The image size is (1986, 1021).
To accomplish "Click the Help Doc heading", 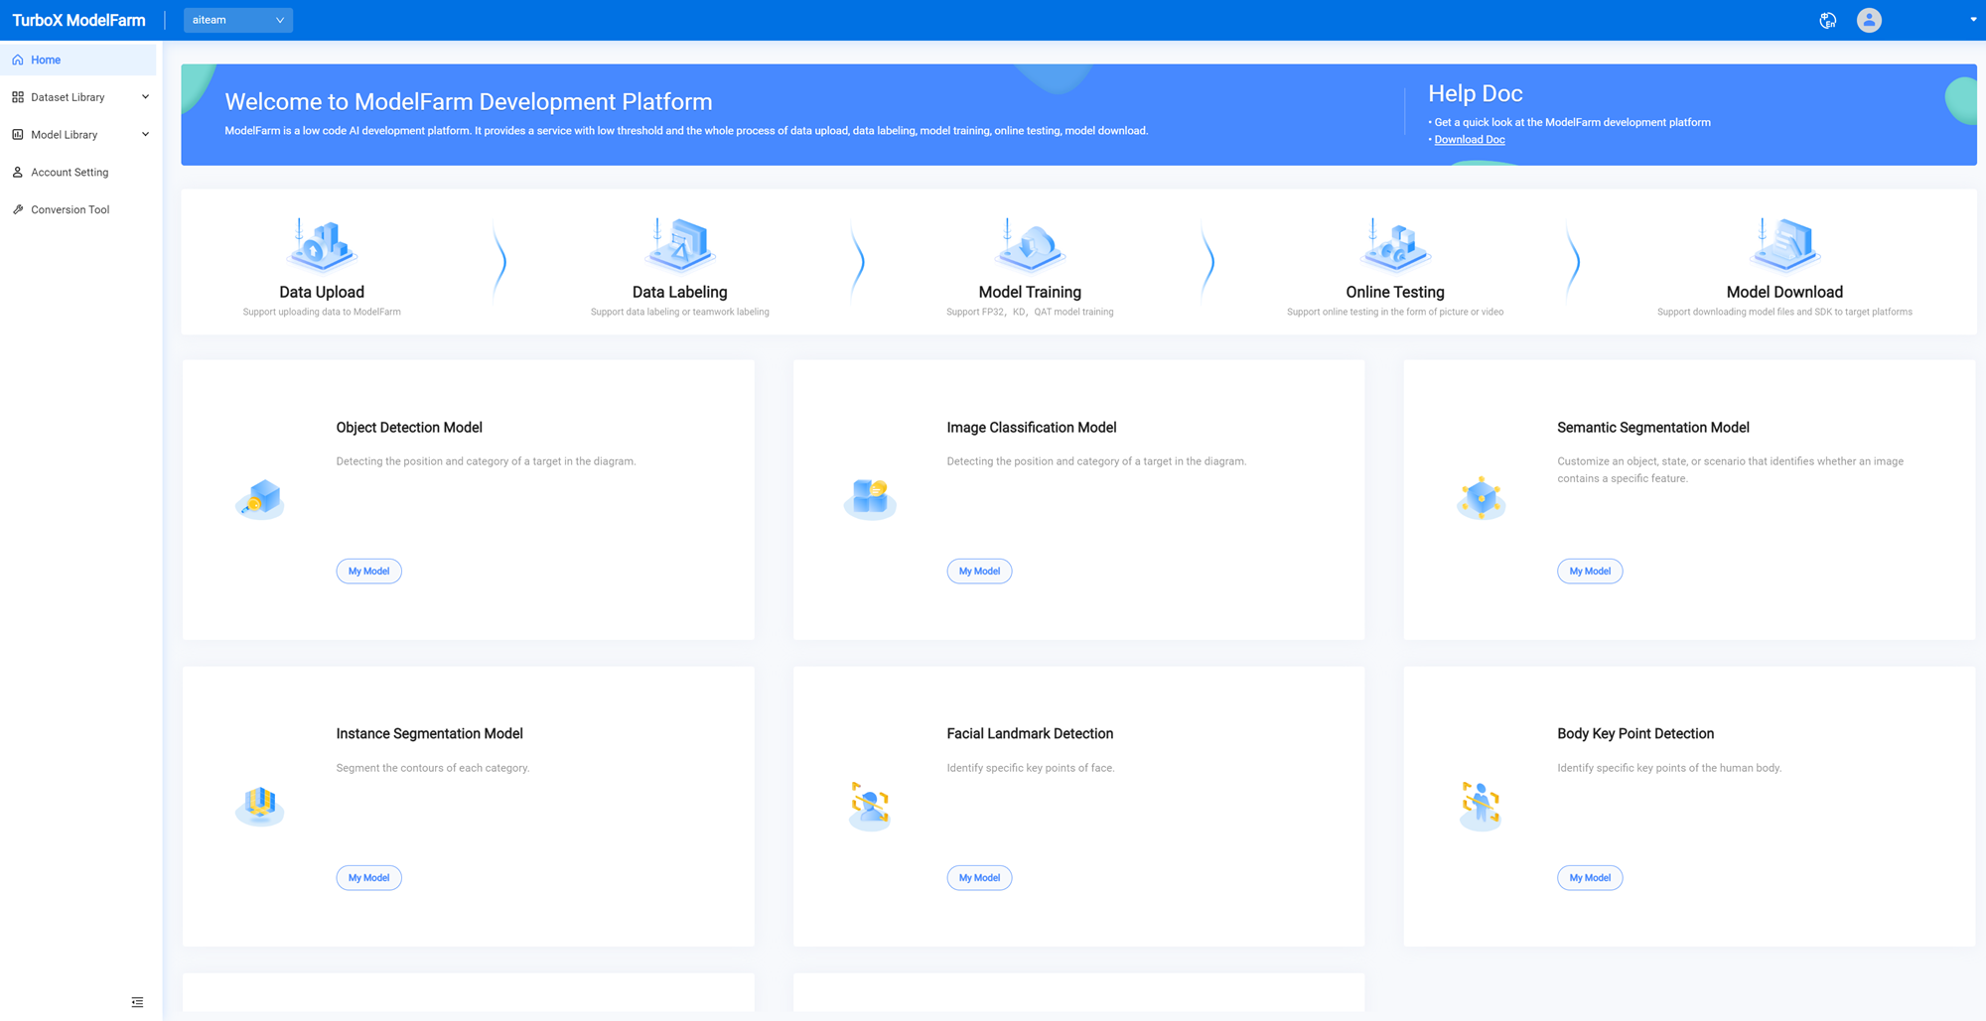I will pyautogui.click(x=1475, y=93).
